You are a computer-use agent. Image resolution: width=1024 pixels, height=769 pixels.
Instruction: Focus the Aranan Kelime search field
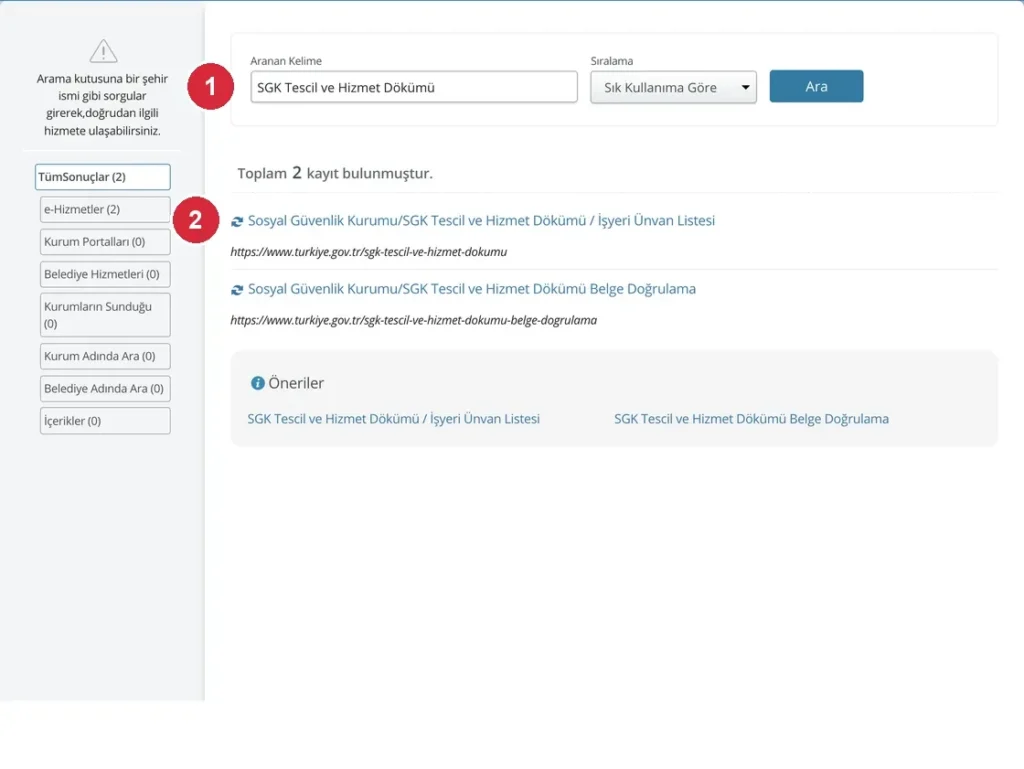414,87
